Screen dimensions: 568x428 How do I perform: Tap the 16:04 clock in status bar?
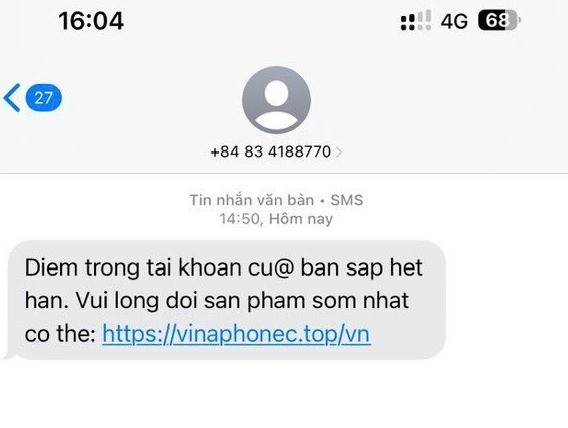coord(91,21)
